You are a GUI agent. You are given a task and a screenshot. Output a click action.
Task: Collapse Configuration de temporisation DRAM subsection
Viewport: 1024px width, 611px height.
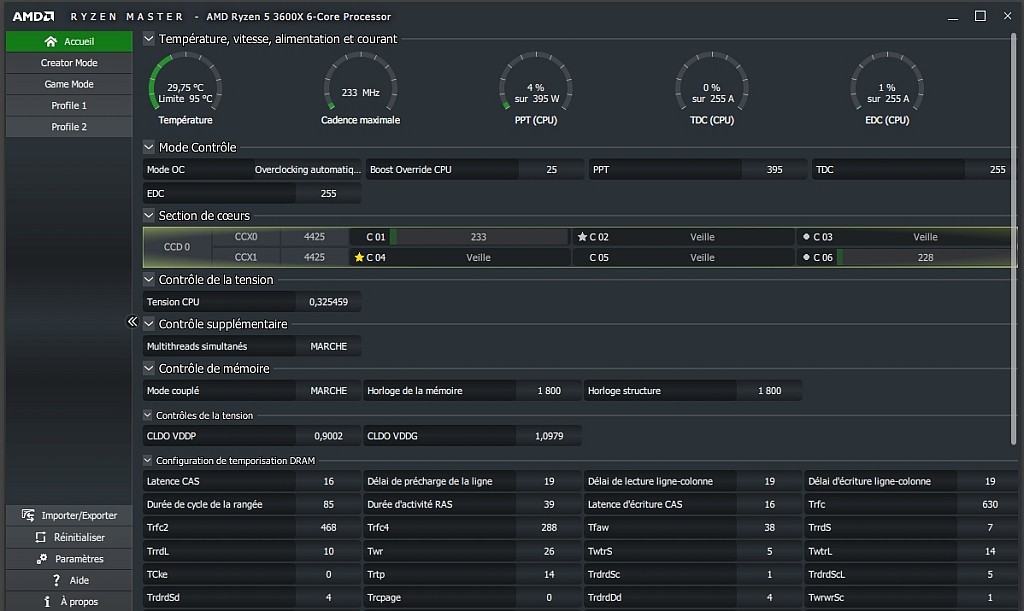click(x=148, y=460)
